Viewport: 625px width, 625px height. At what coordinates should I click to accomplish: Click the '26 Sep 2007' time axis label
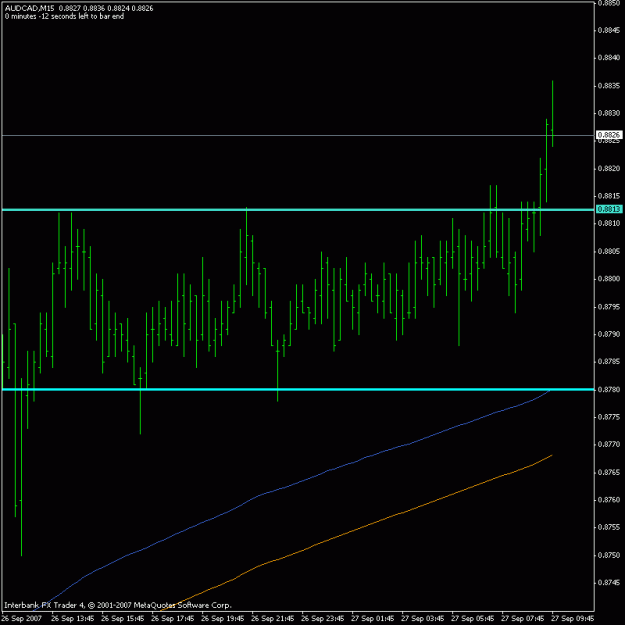coord(22,618)
